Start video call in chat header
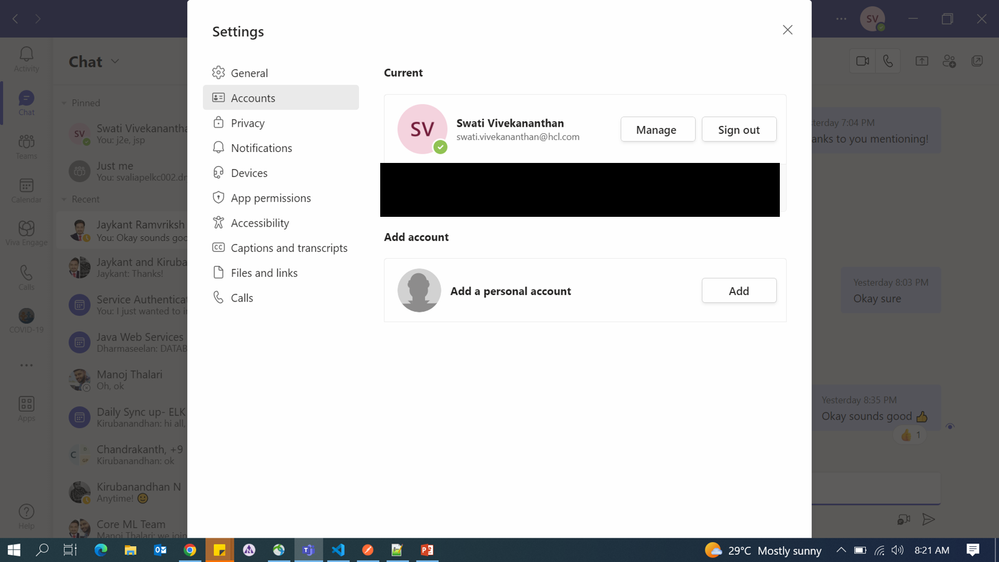 tap(863, 61)
